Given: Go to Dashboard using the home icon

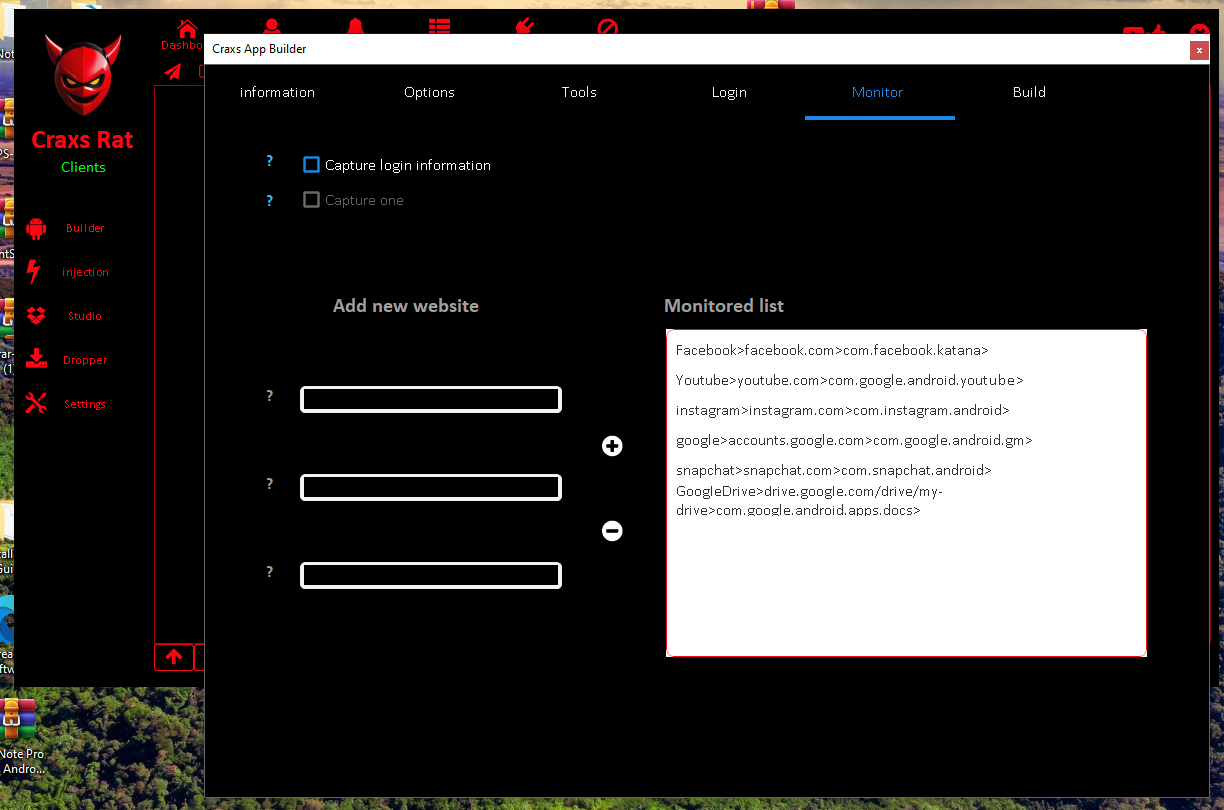Looking at the screenshot, I should pyautogui.click(x=186, y=29).
